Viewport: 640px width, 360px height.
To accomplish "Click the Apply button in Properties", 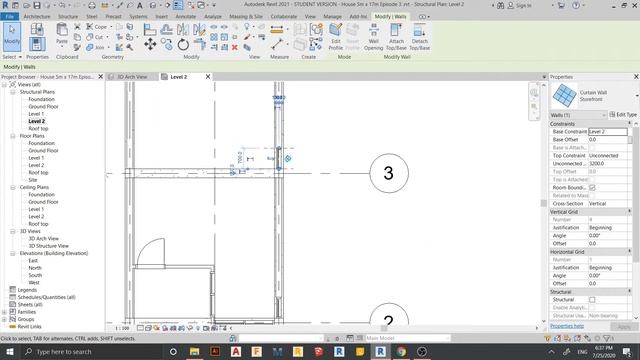I will 624,327.
